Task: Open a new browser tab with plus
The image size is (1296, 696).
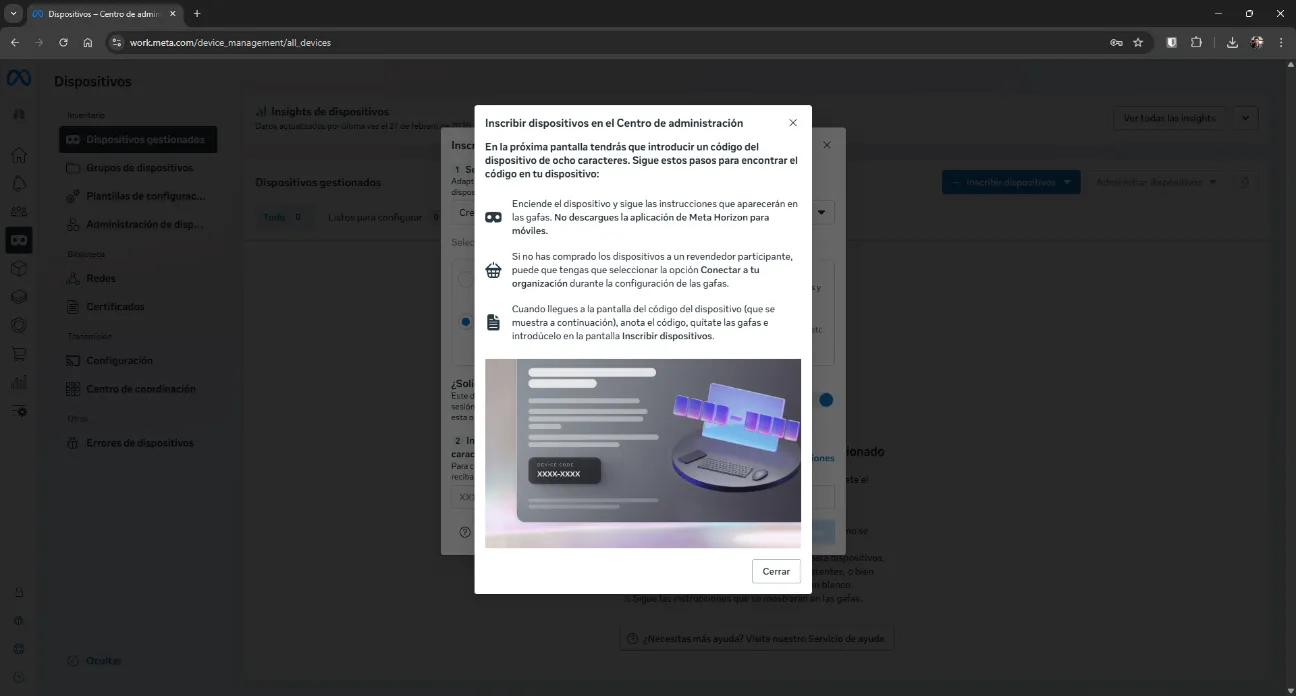Action: pyautogui.click(x=197, y=14)
